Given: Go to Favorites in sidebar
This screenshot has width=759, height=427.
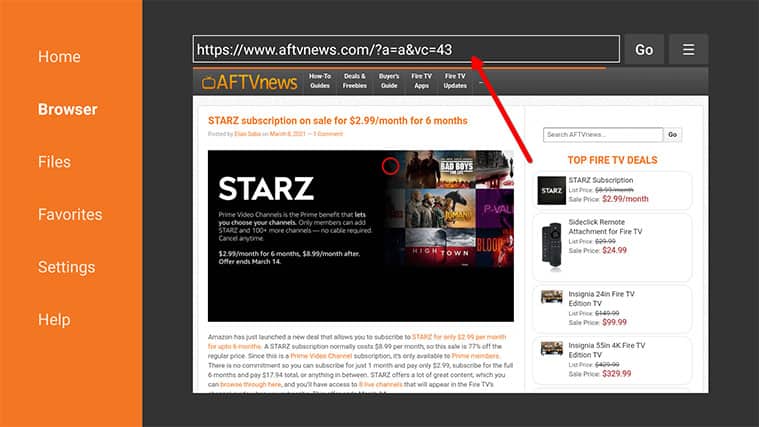Looking at the screenshot, I should 70,214.
